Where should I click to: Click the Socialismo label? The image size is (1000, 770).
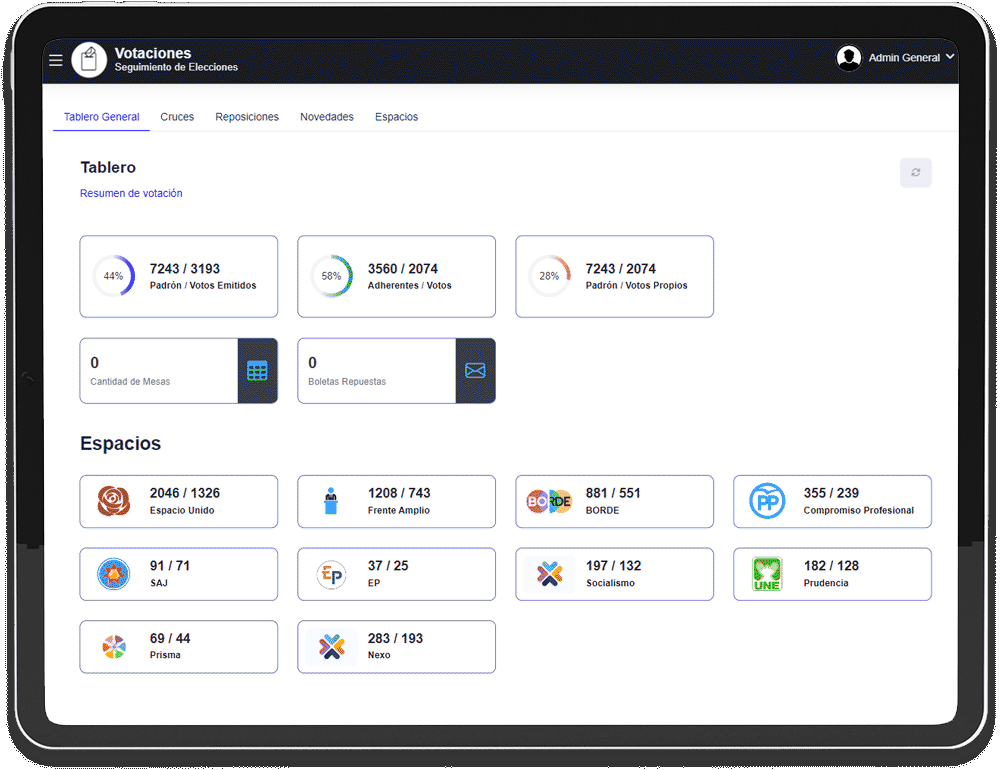point(610,583)
